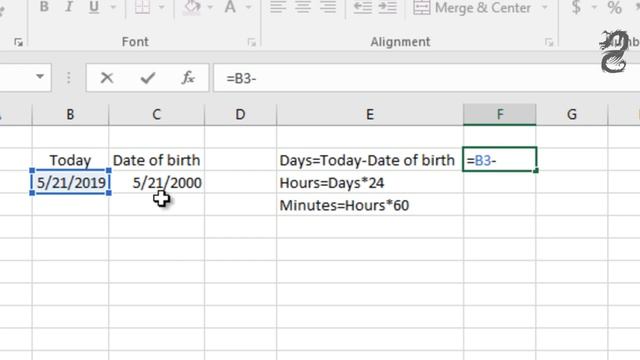Select column G header
This screenshot has width=640, height=360.
572,114
